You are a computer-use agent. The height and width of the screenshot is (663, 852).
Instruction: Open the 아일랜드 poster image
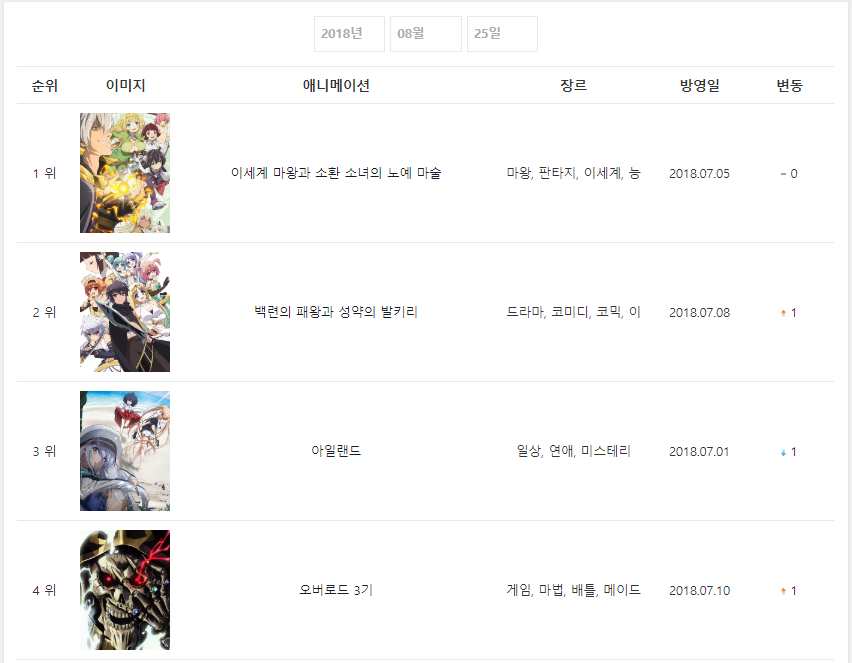pos(124,451)
